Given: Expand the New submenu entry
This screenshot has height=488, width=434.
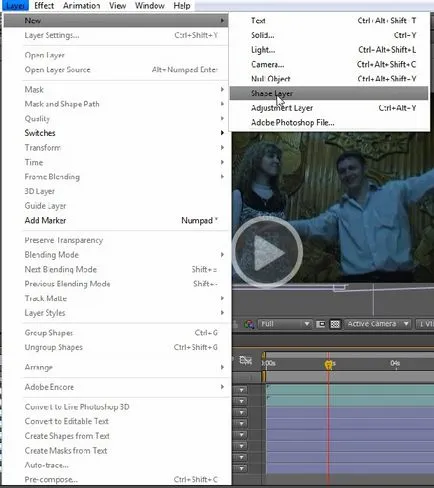Looking at the screenshot, I should pyautogui.click(x=116, y=21).
